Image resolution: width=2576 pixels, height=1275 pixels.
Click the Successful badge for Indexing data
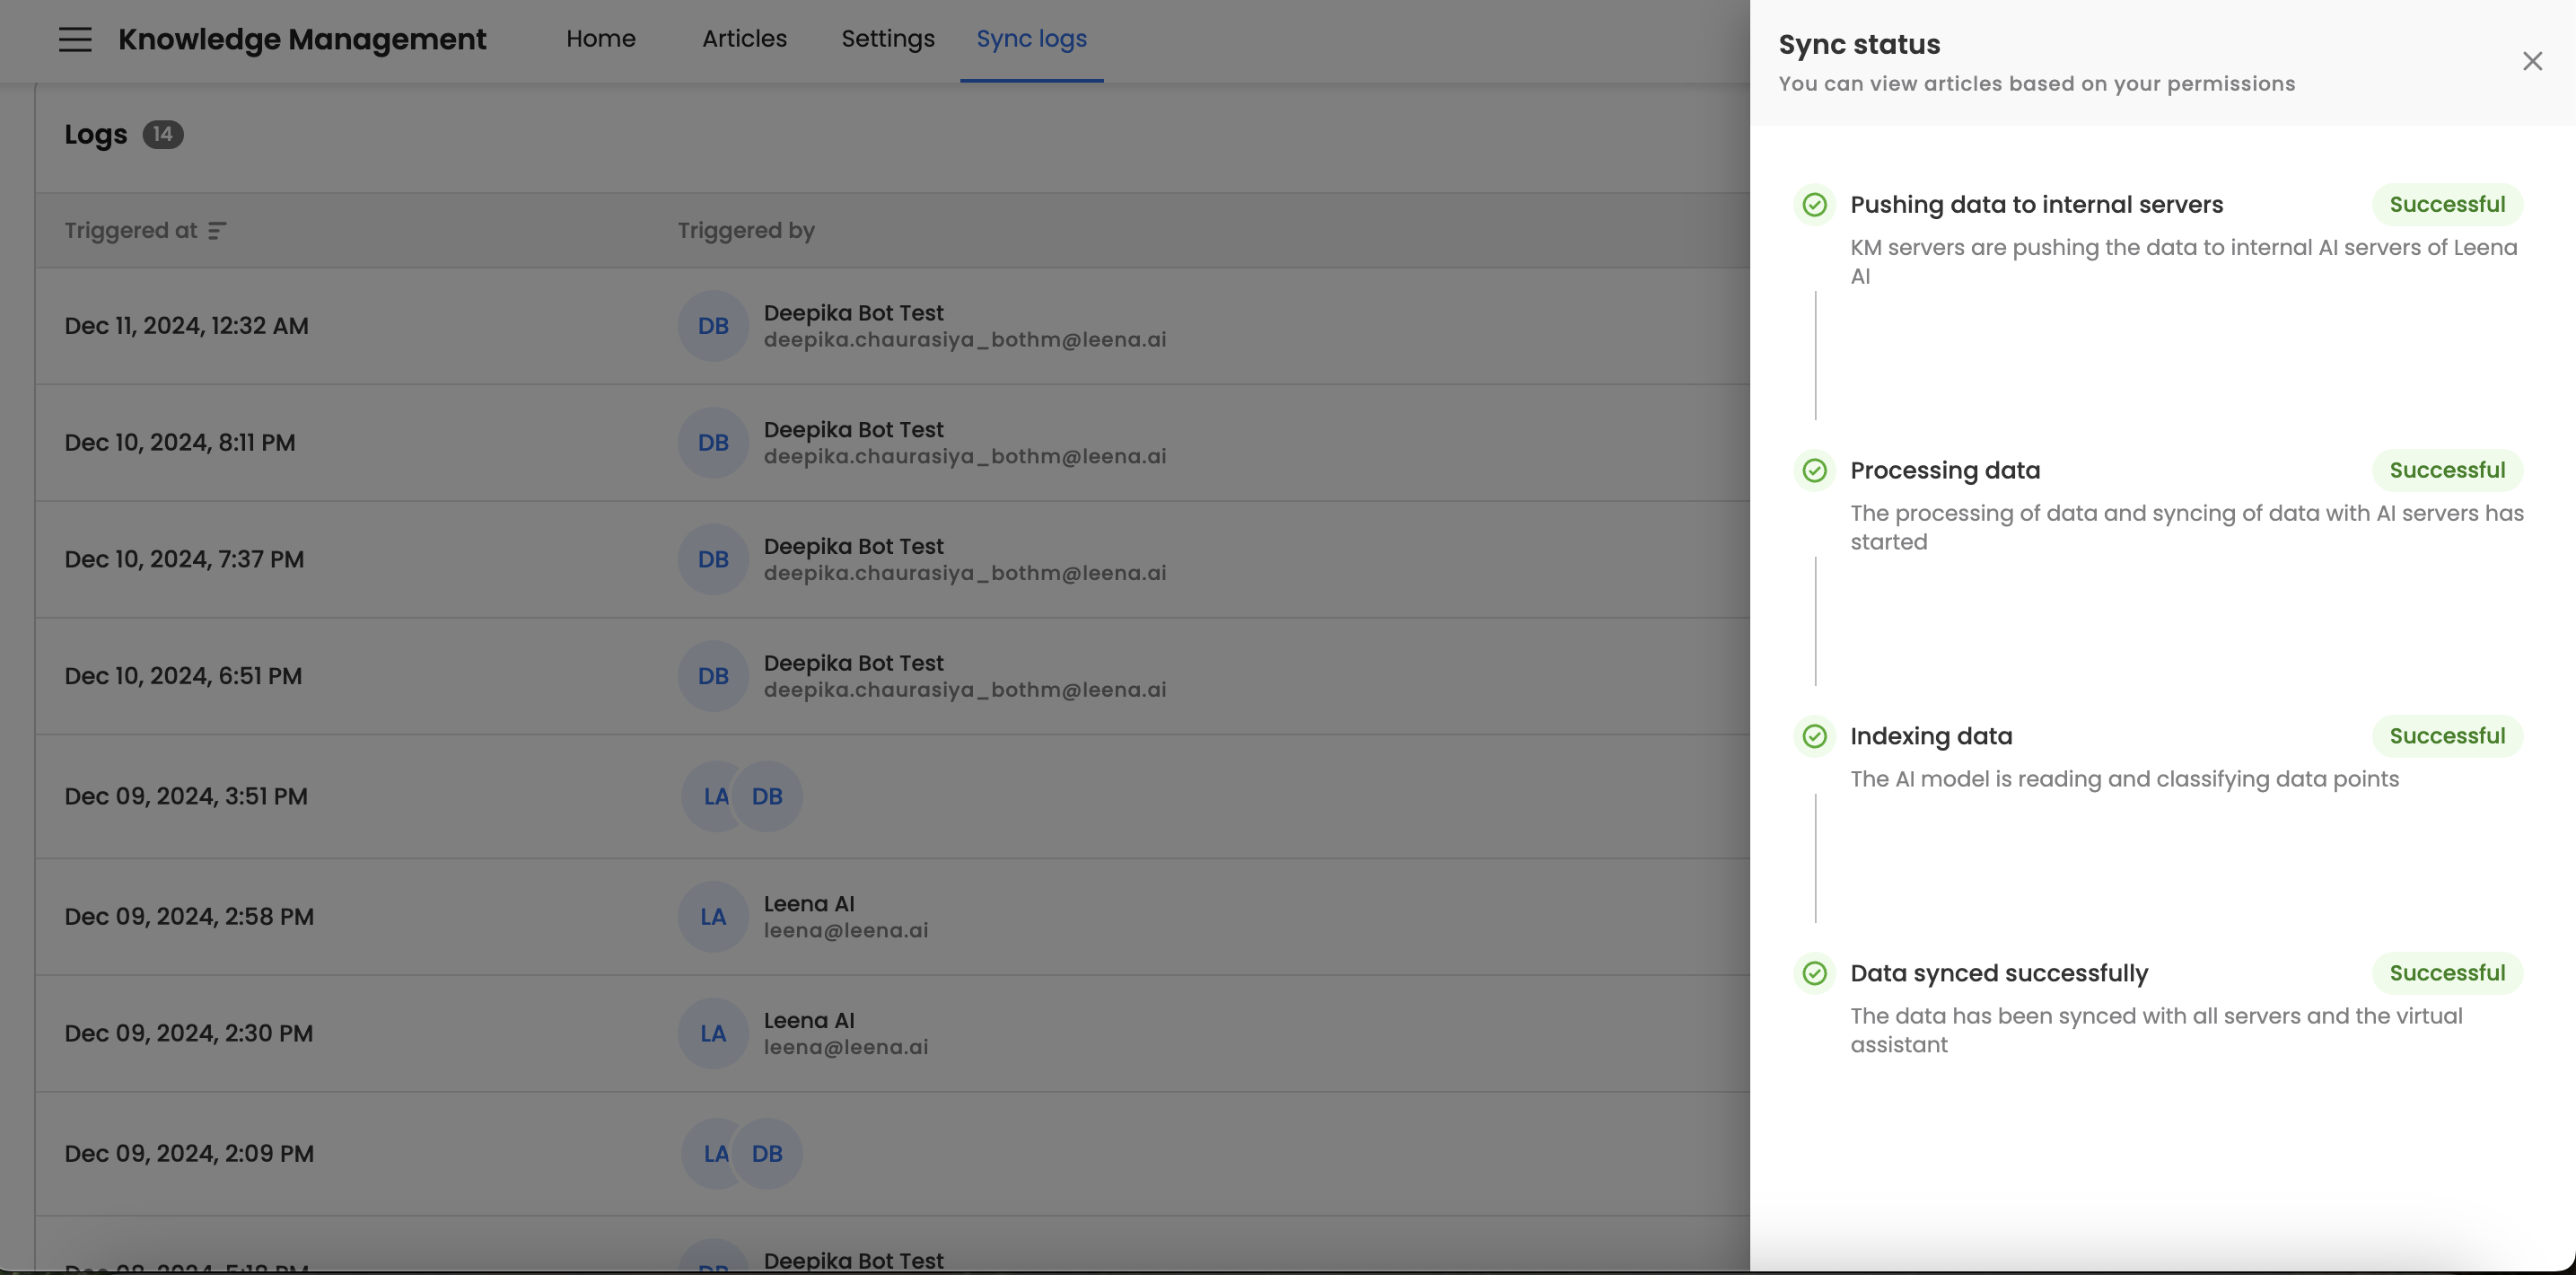2446,737
